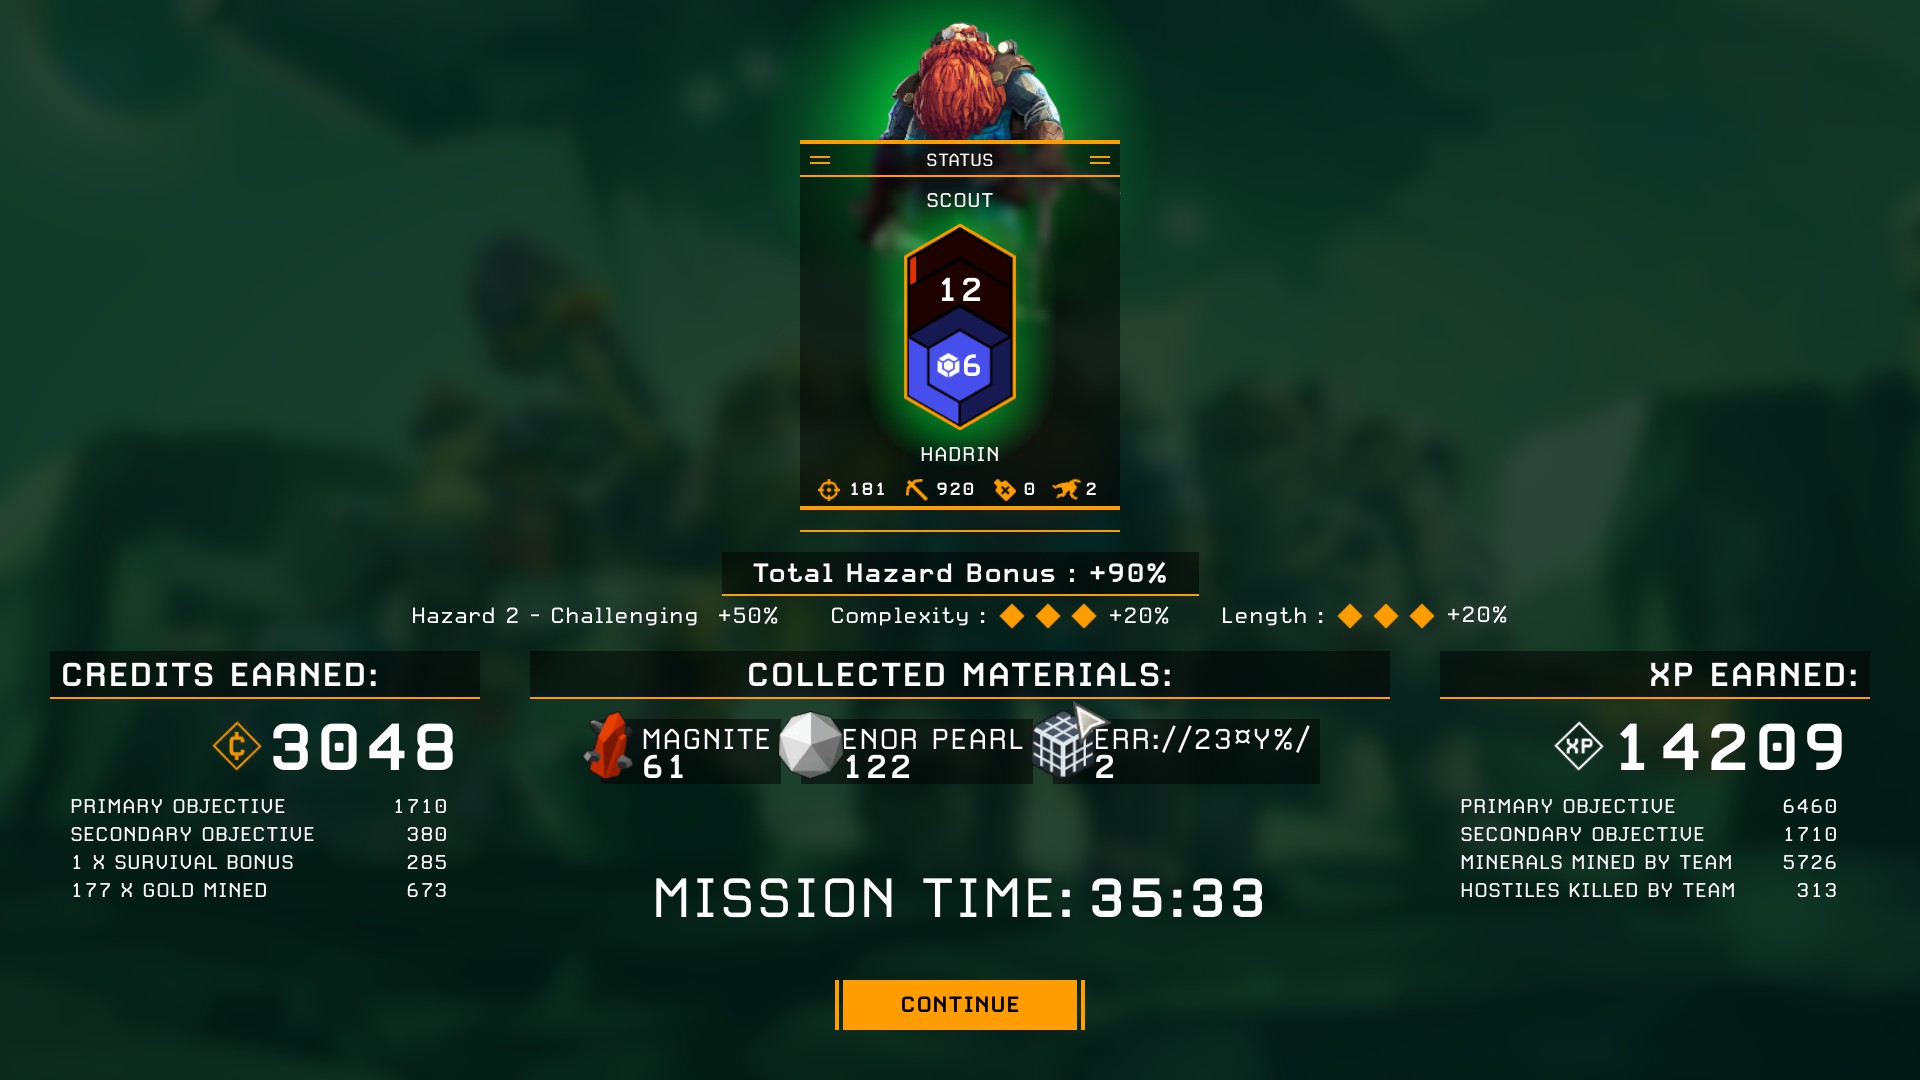The height and width of the screenshot is (1080, 1920).
Task: Click the last Length diamond marker
Action: (x=1422, y=616)
